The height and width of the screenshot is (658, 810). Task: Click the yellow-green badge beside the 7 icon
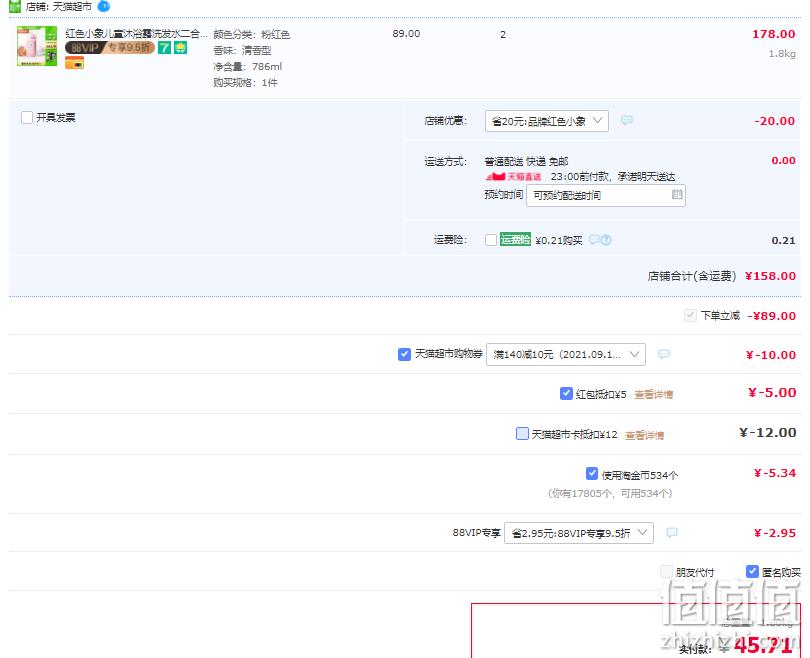click(180, 48)
